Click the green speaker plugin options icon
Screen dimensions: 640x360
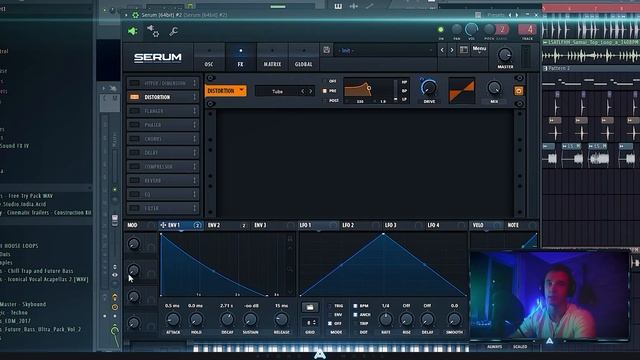point(133,31)
